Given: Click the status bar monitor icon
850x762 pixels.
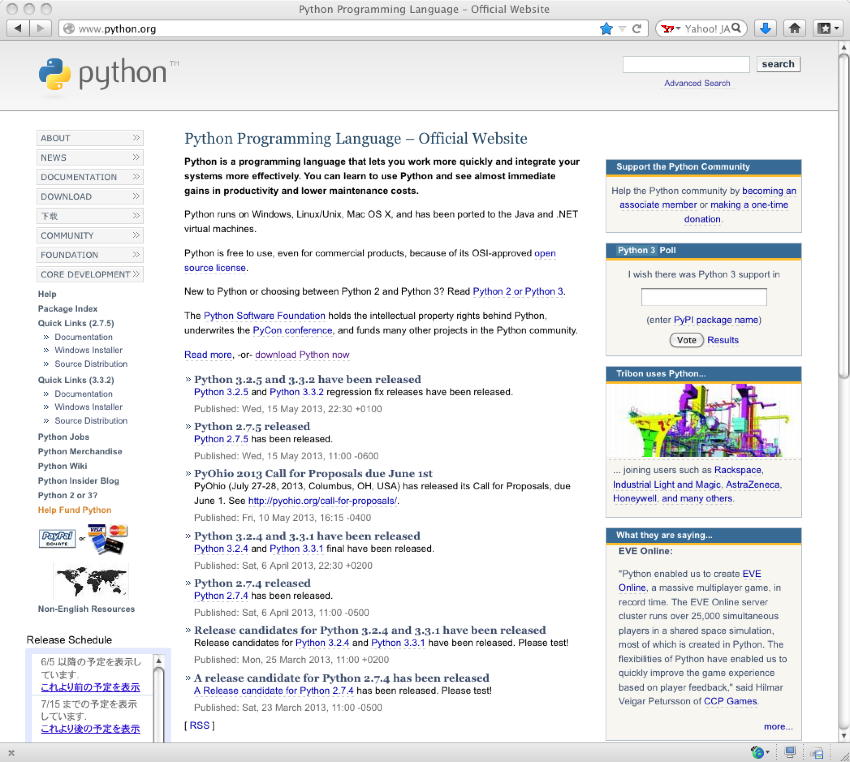Looking at the screenshot, I should click(790, 752).
